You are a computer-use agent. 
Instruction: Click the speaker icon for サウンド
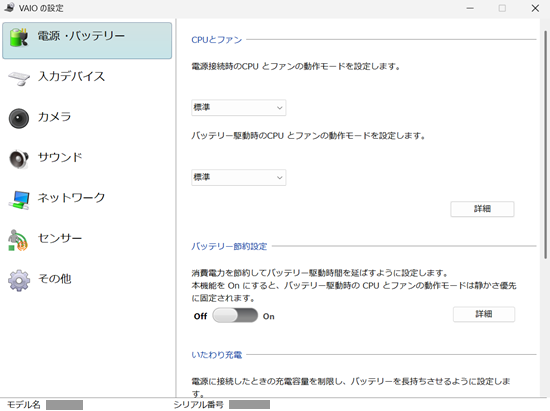pyautogui.click(x=19, y=159)
